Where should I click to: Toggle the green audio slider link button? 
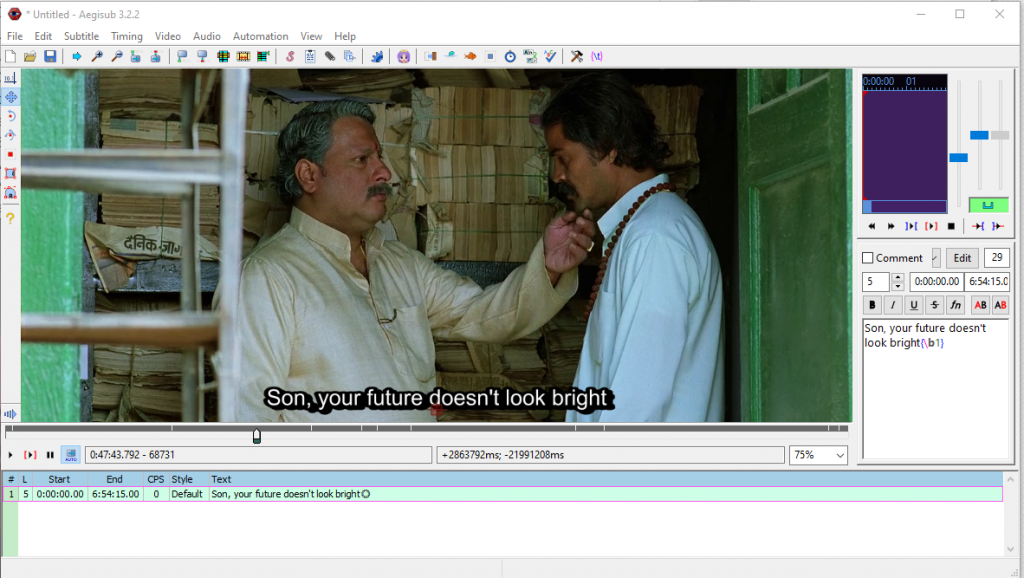pyautogui.click(x=988, y=205)
